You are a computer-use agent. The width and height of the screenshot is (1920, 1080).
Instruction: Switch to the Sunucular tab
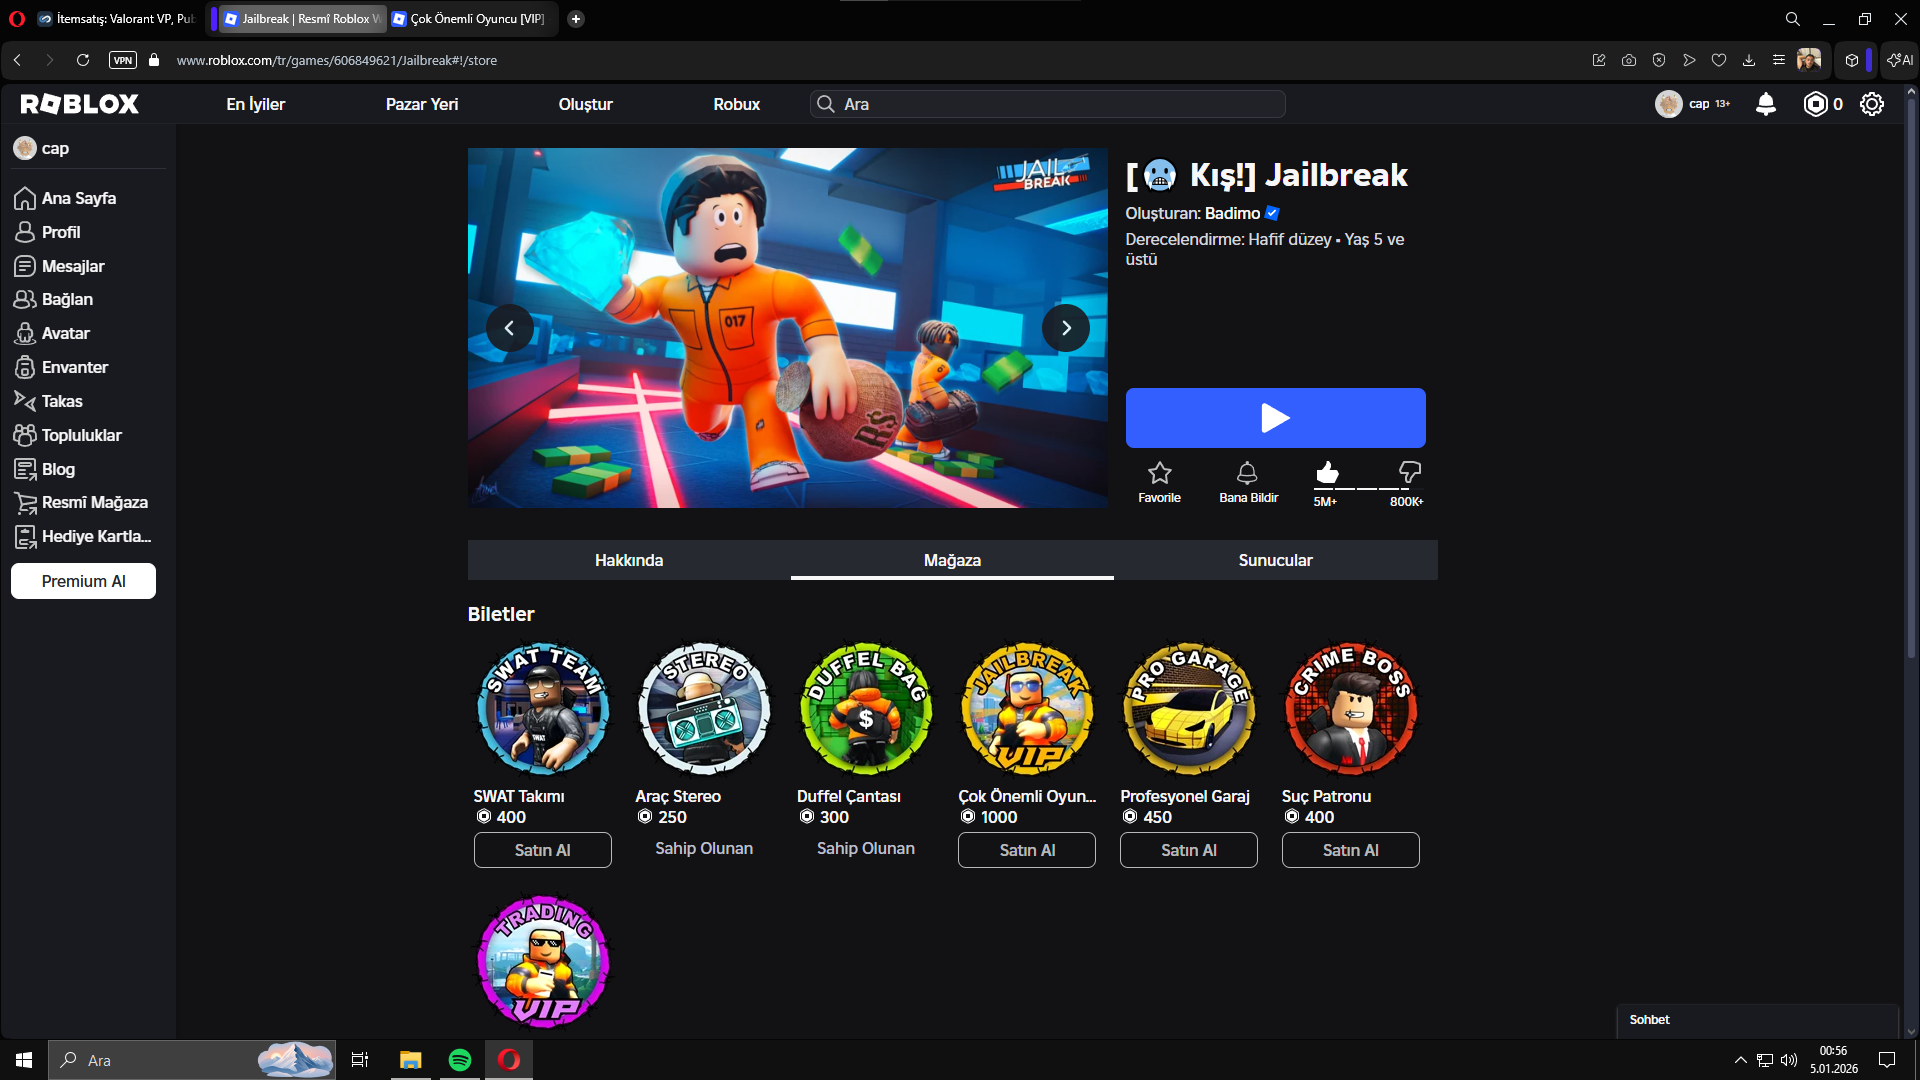pos(1276,560)
